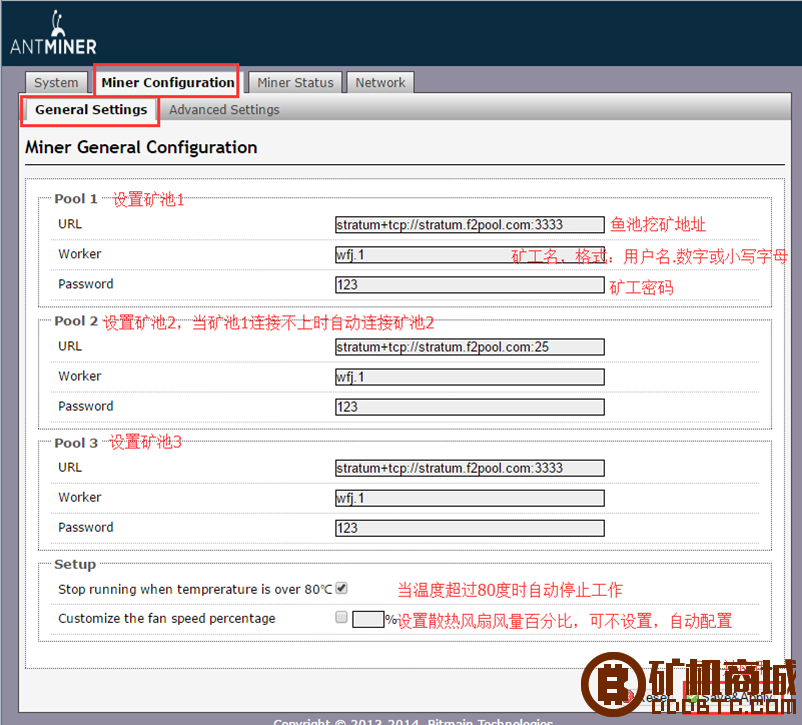Open the Network tab

[x=380, y=82]
